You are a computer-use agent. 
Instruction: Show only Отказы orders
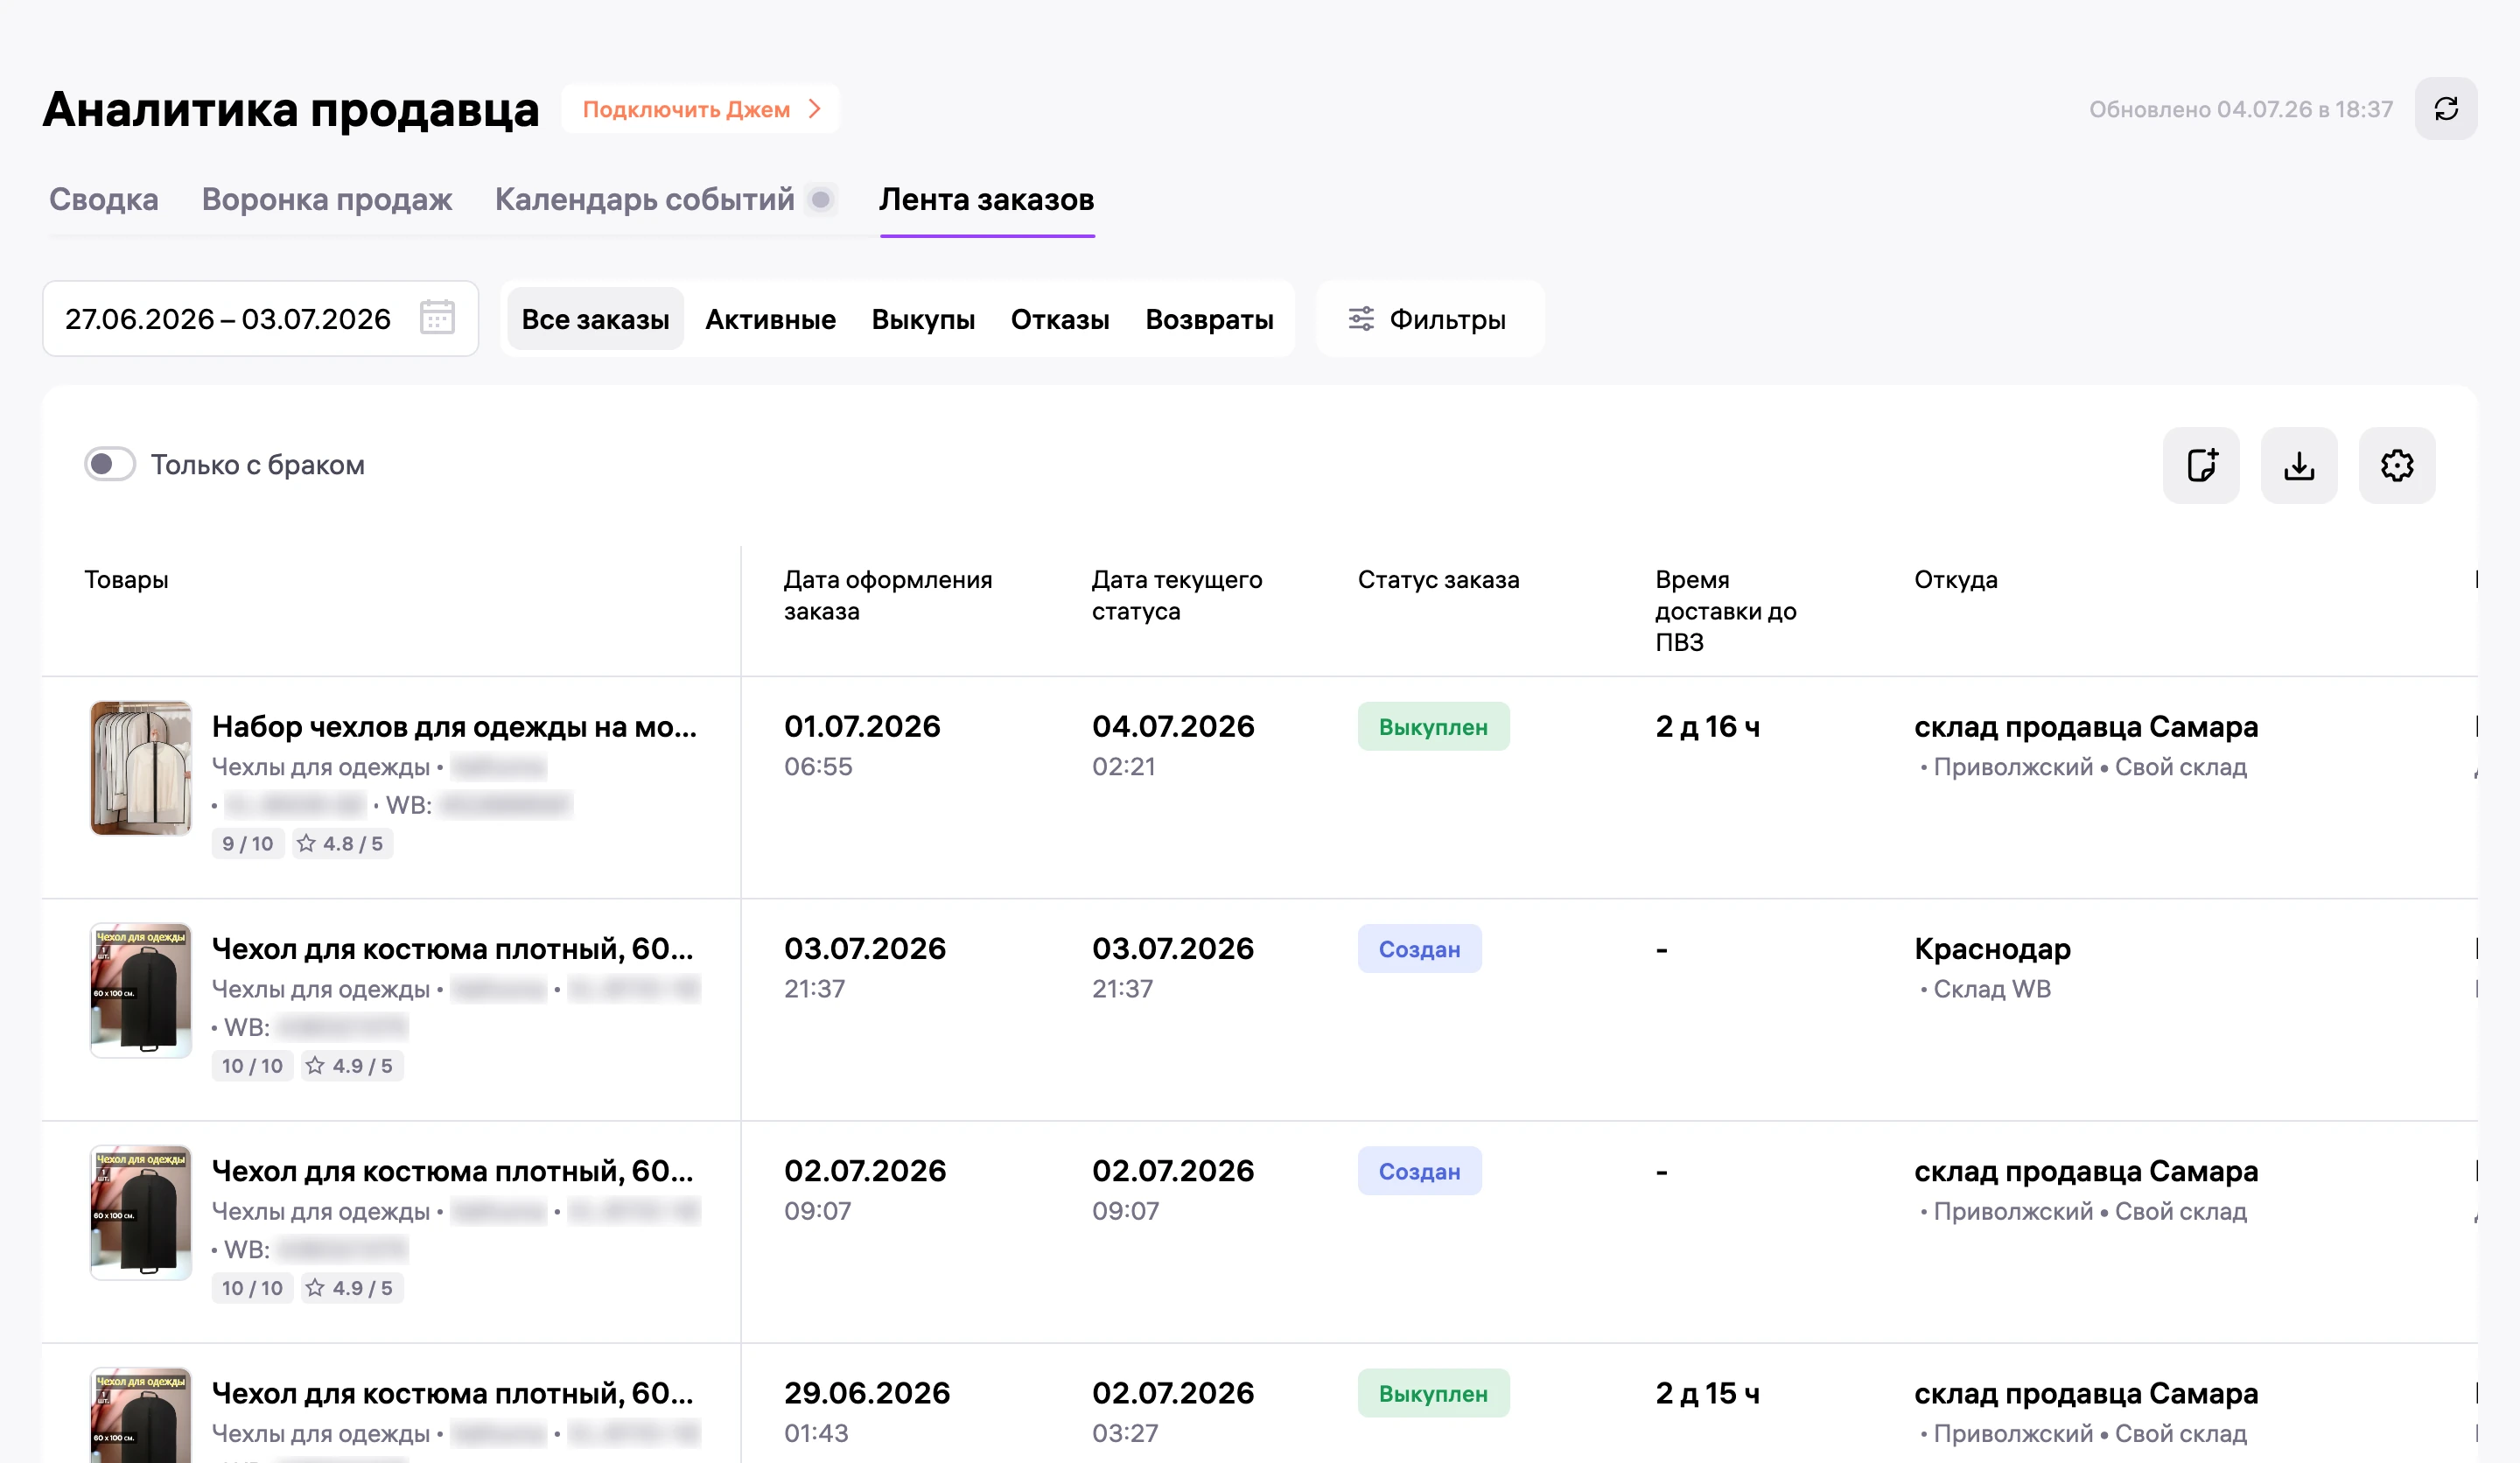(x=1060, y=319)
